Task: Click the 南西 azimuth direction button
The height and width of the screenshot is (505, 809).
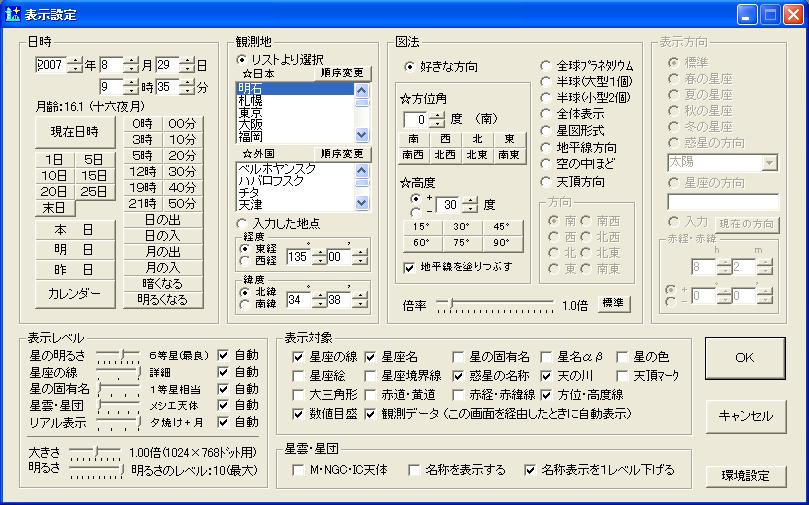Action: tap(412, 155)
